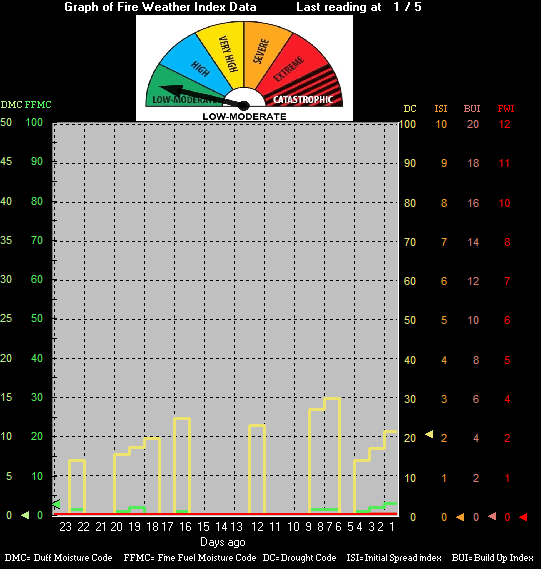Image resolution: width=541 pixels, height=569 pixels.
Task: Select the VERY HIGH yellow gauge segment
Action: pos(225,54)
